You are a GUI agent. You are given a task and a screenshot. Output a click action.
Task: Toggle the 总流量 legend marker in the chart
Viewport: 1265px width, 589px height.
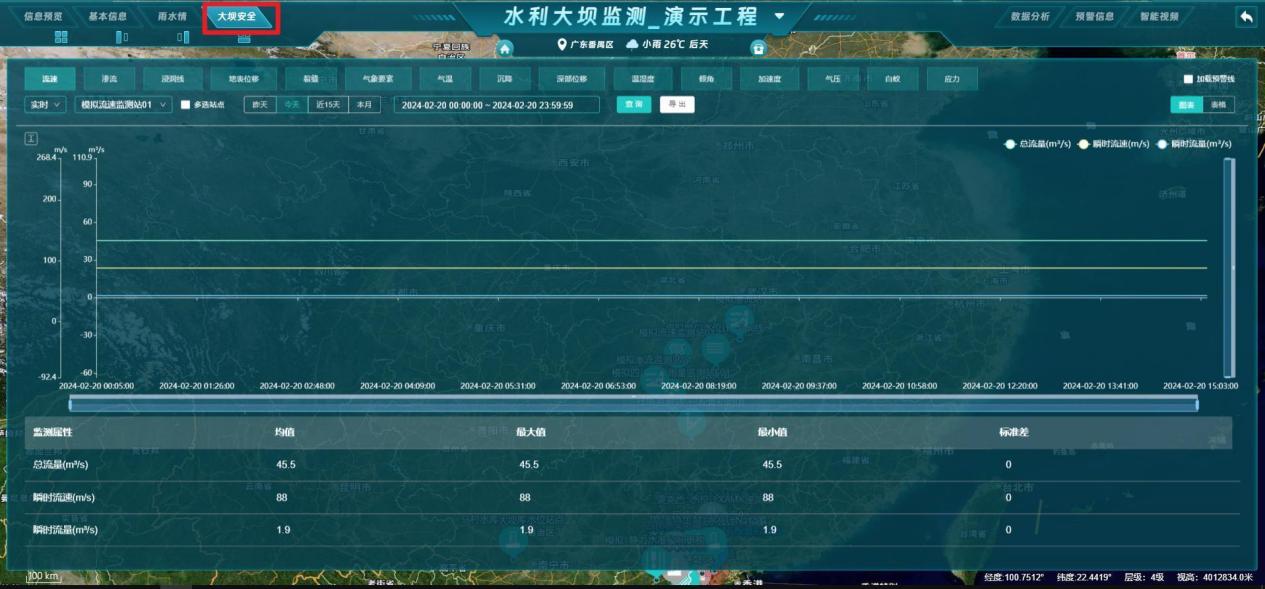pyautogui.click(x=1011, y=144)
